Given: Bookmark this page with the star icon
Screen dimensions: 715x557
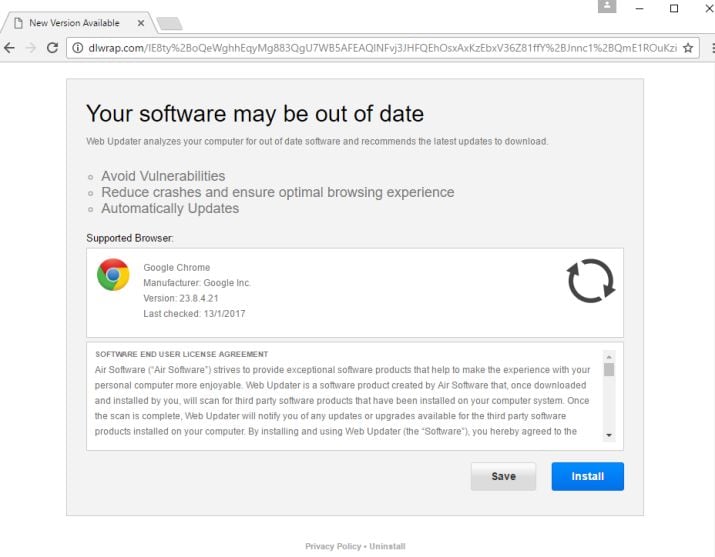Looking at the screenshot, I should pyautogui.click(x=688, y=48).
